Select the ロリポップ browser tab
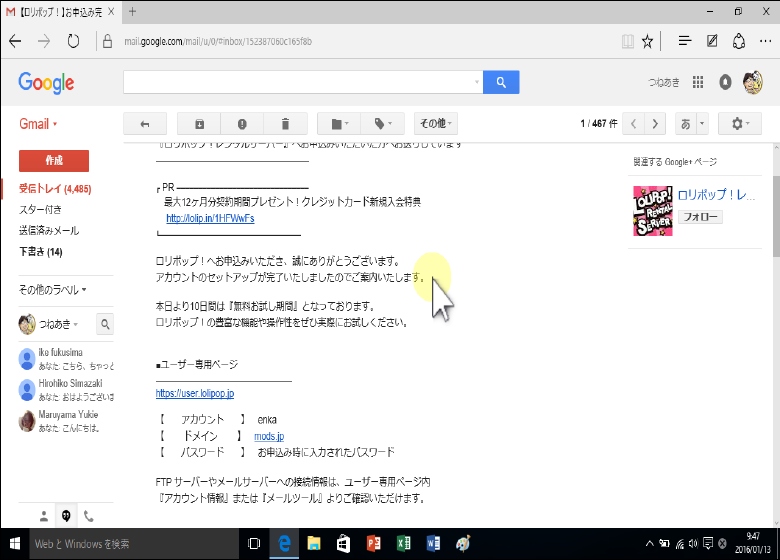Image resolution: width=780 pixels, height=560 pixels. click(60, 12)
